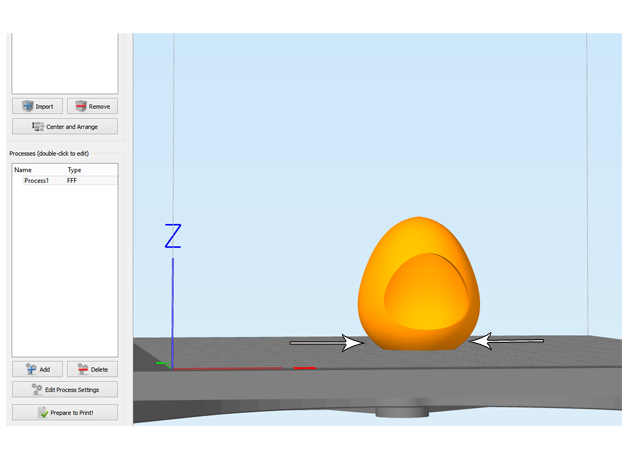Click the red X axis line
The image size is (628, 472).
pos(240,368)
